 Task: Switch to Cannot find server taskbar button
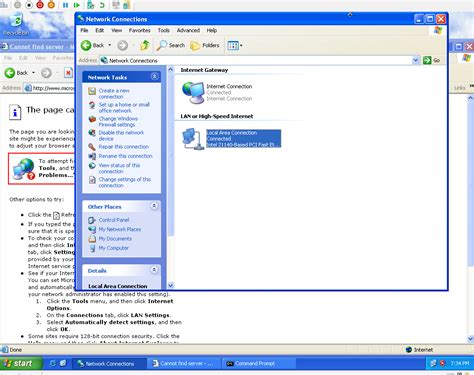click(x=184, y=364)
